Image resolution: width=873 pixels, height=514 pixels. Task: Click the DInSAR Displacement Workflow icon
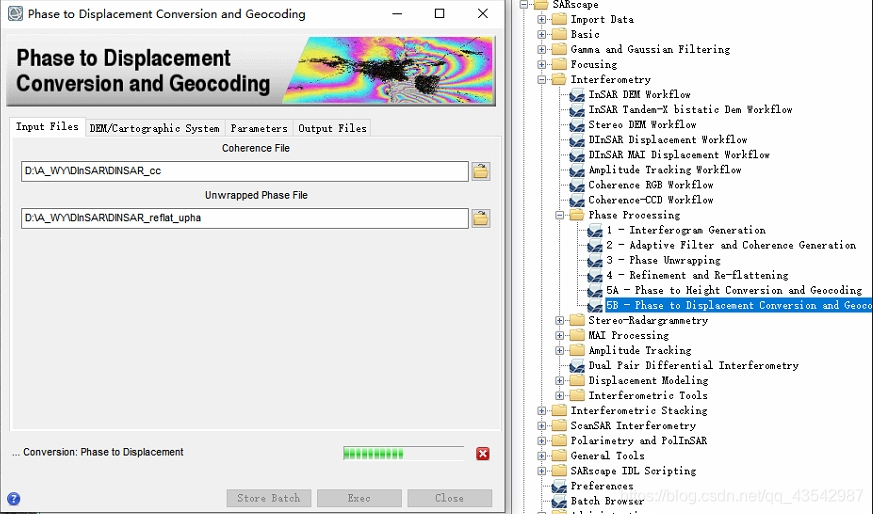click(577, 140)
